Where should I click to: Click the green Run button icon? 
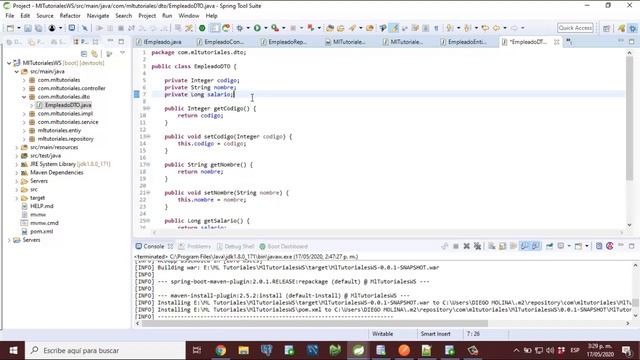[x=257, y=28]
